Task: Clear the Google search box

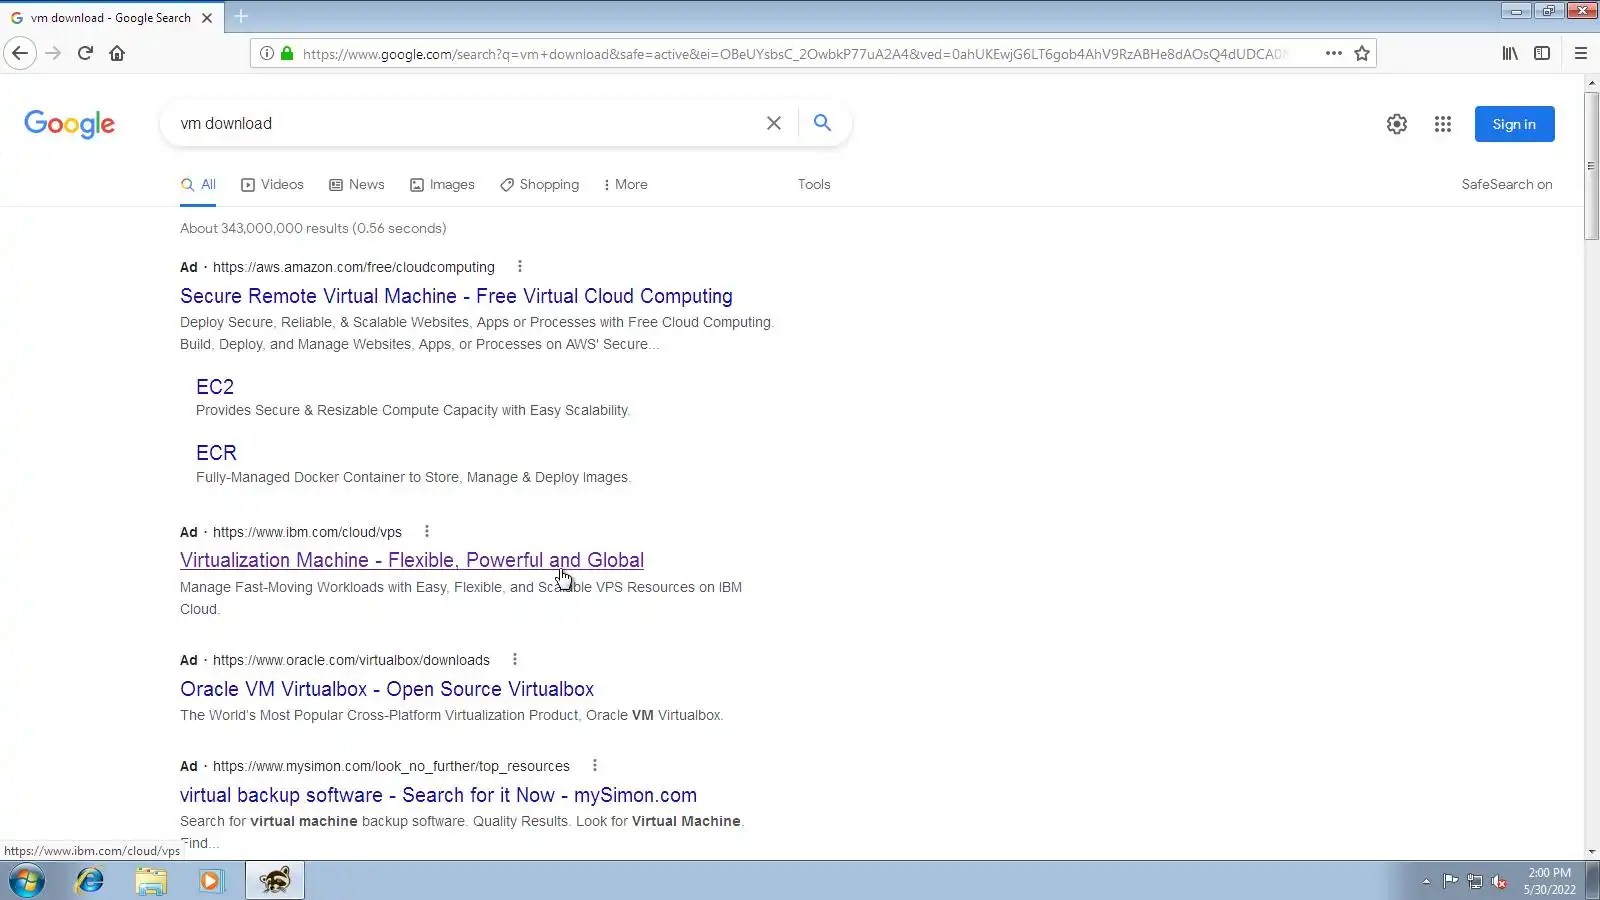Action: coord(774,123)
